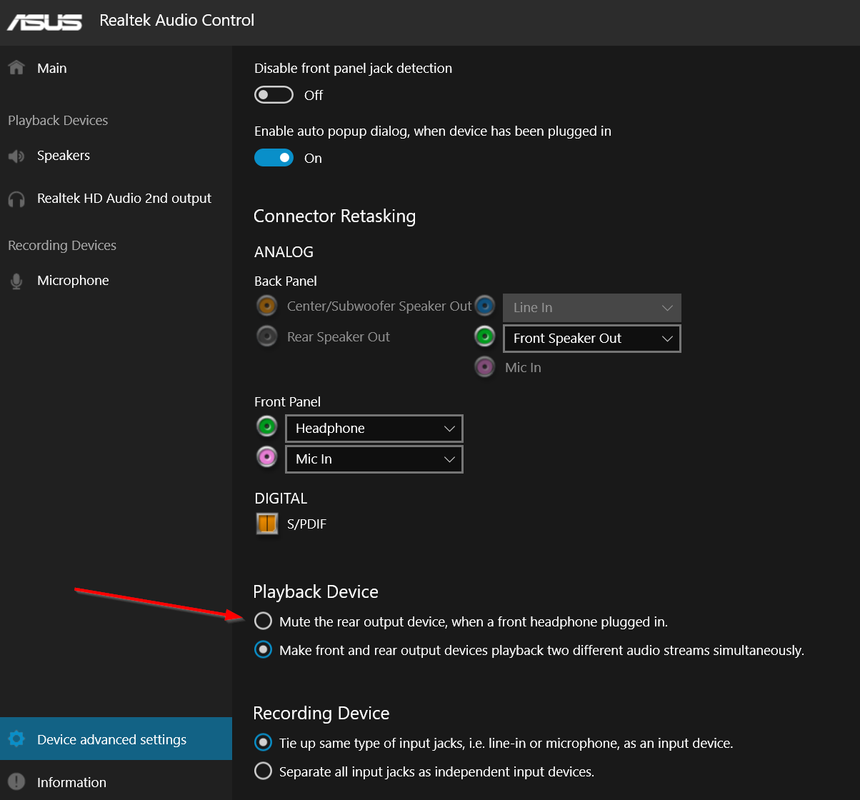Click the home icon beside Main

[x=16, y=67]
